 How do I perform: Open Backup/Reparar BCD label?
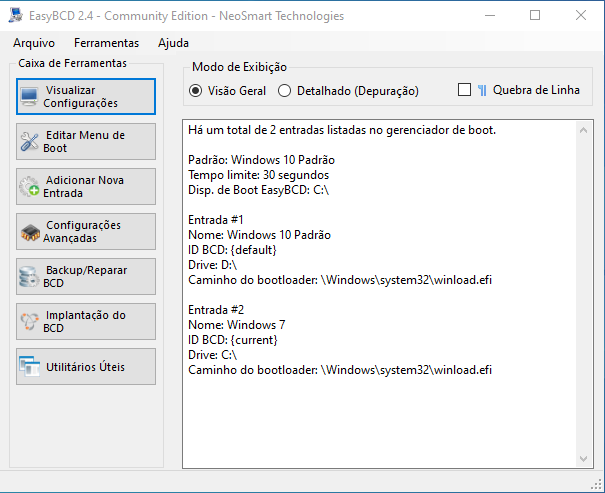coord(85,277)
